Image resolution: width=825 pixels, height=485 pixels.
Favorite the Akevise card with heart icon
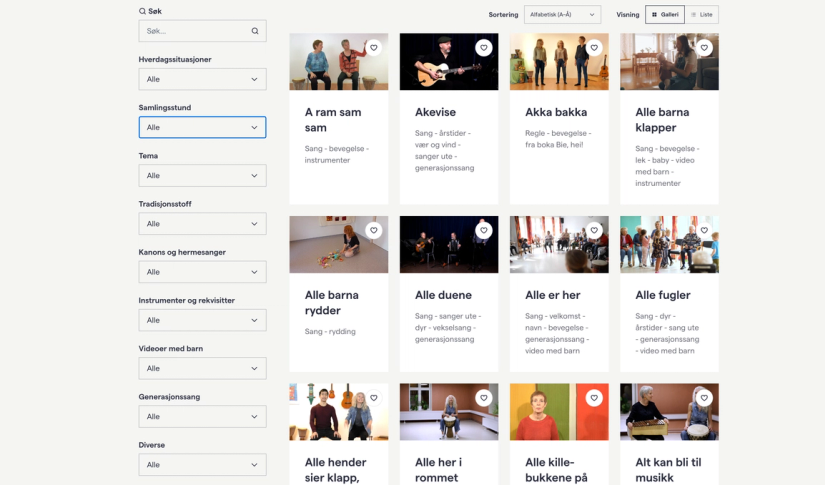(x=484, y=48)
